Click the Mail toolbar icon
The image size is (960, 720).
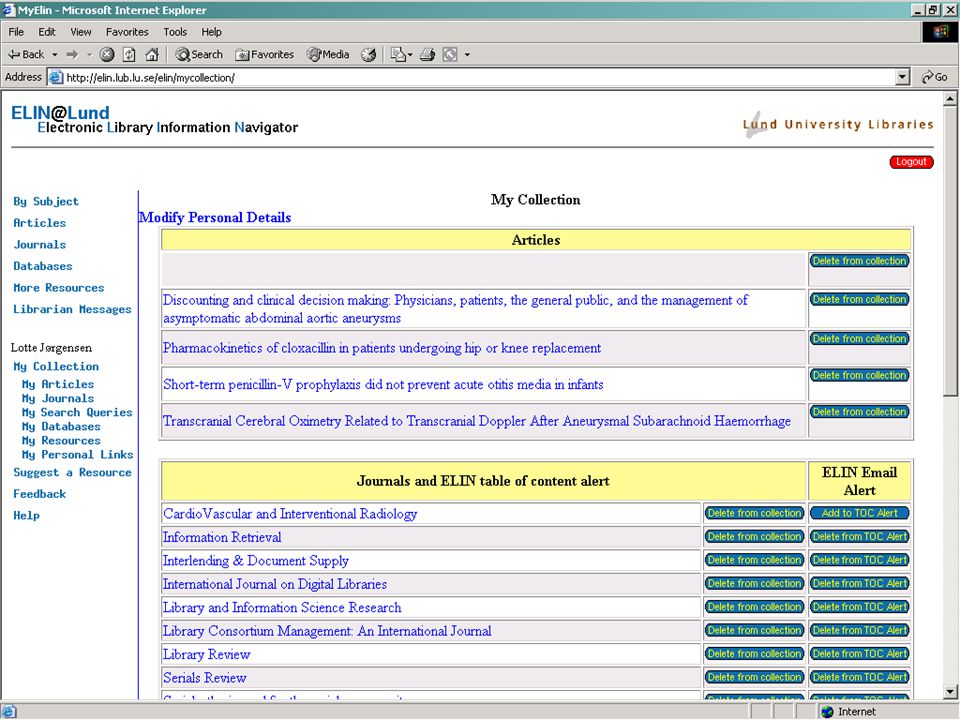398,54
